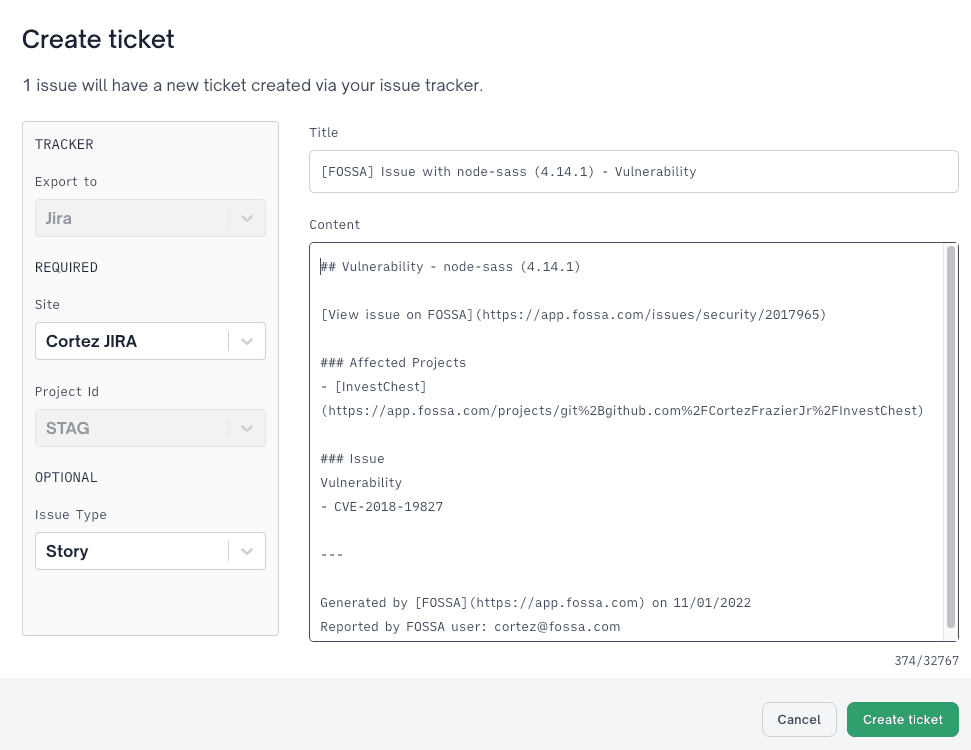The height and width of the screenshot is (750, 971).
Task: Open the Project Id dropdown showing STAG
Action: (150, 428)
